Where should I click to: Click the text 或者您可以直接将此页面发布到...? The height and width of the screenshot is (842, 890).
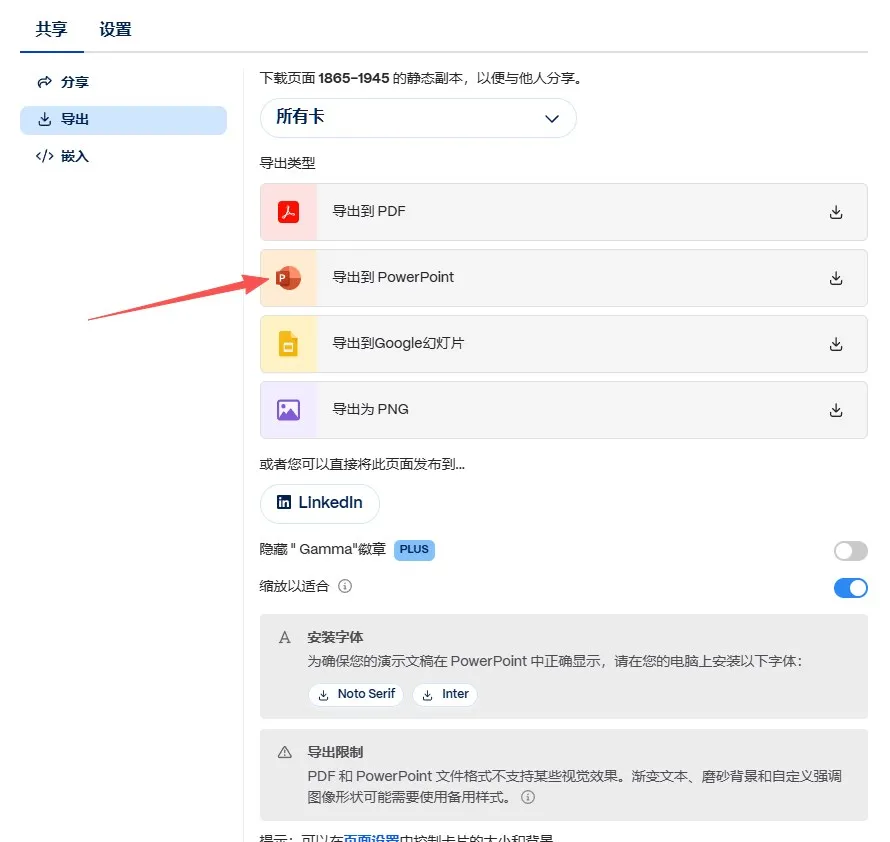tap(362, 464)
